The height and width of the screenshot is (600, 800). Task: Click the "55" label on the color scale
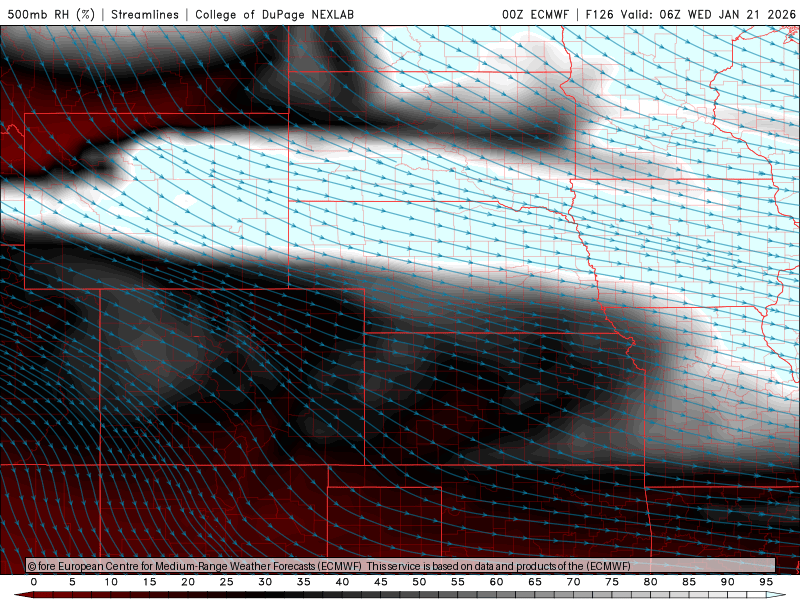(458, 582)
